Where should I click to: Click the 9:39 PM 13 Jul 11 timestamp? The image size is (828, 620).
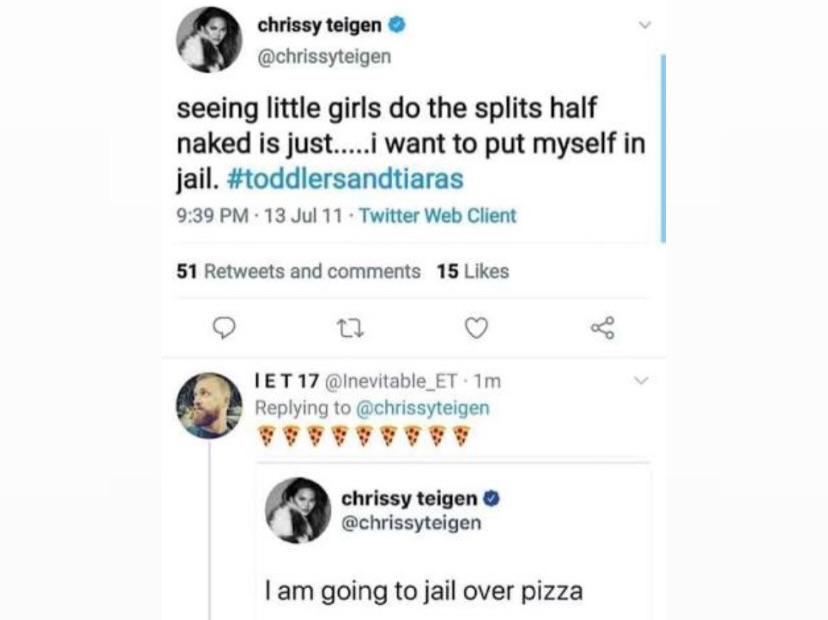[262, 215]
